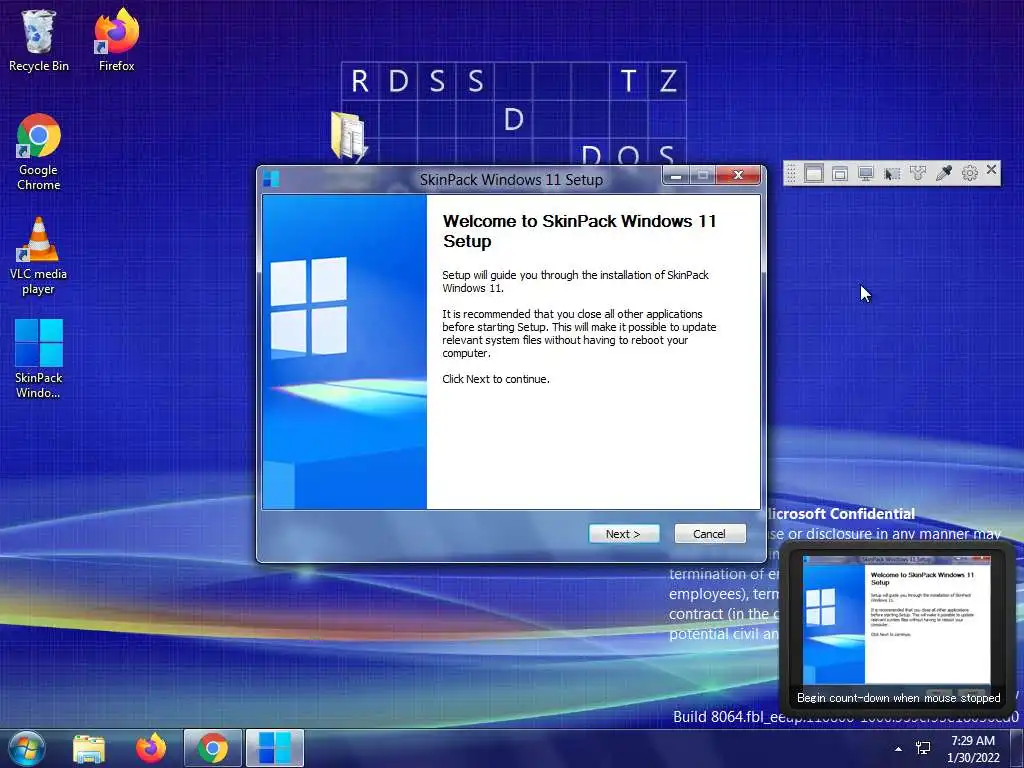Viewport: 1024px width, 768px height.
Task: Open capture toolbar settings gear
Action: pyautogui.click(x=970, y=173)
